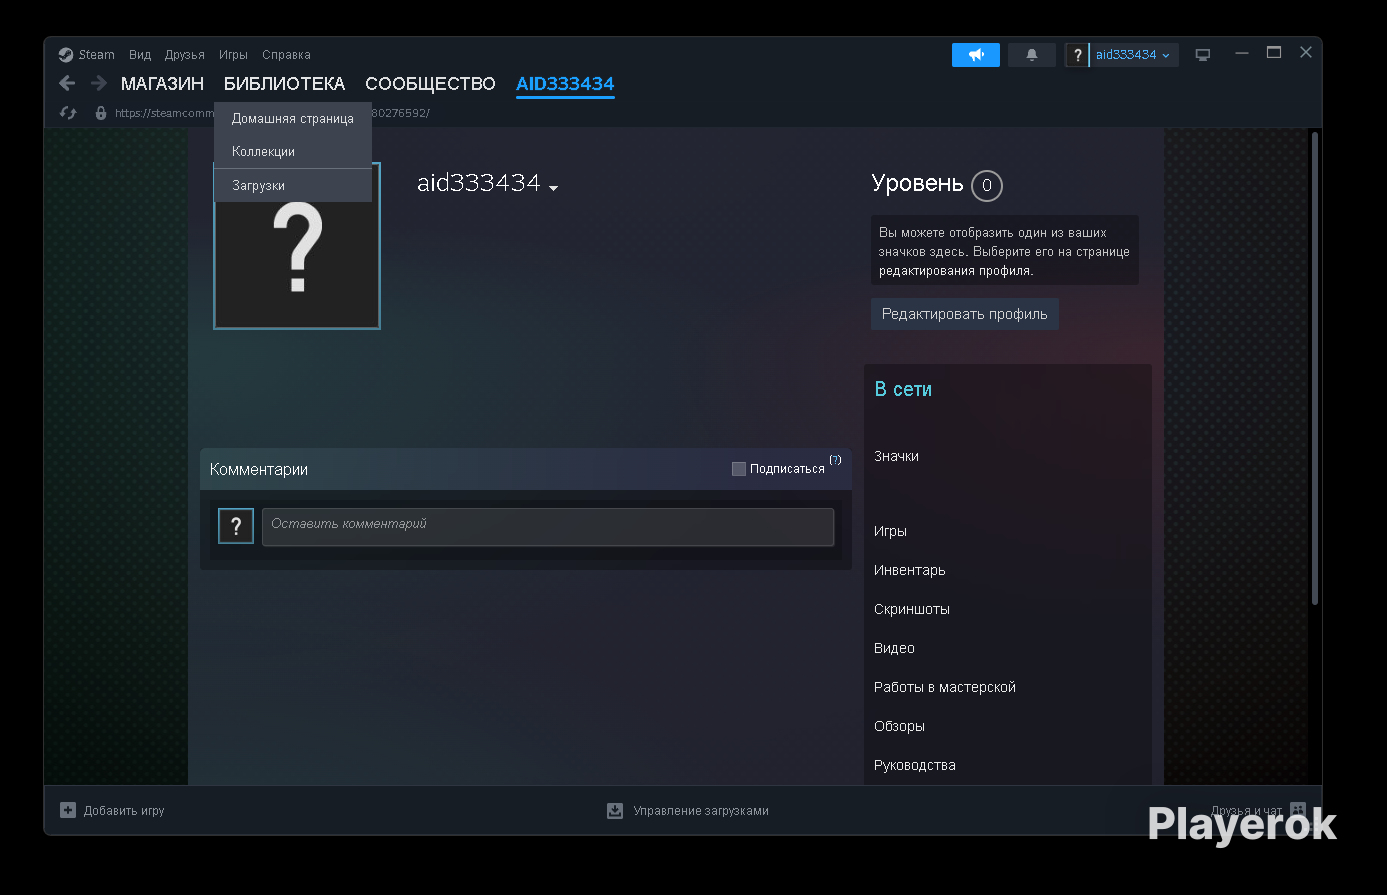Open Видео link
The height and width of the screenshot is (895, 1387).
pyautogui.click(x=894, y=648)
